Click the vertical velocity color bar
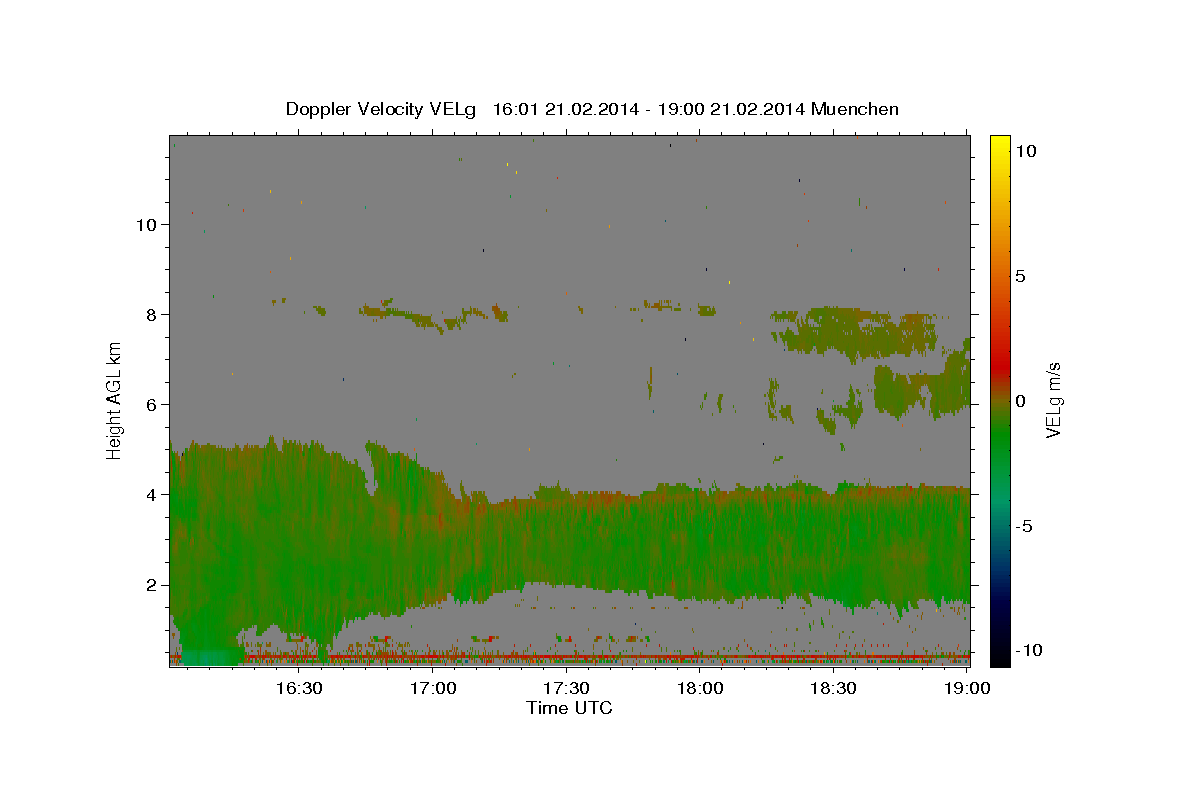The image size is (1200, 800). pos(1000,400)
